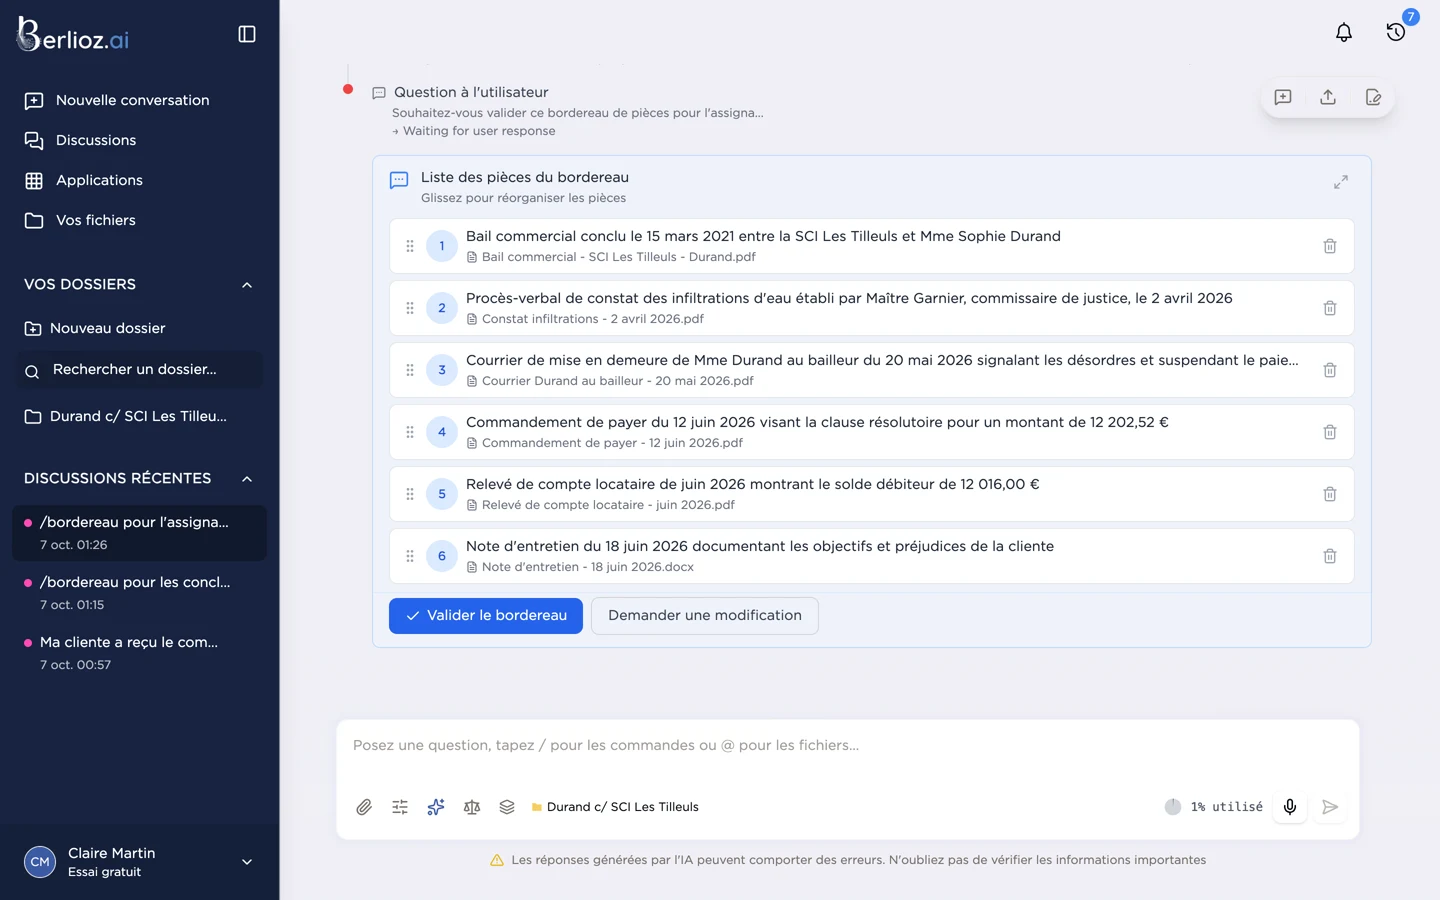
Task: Click the question input text field
Action: [847, 746]
